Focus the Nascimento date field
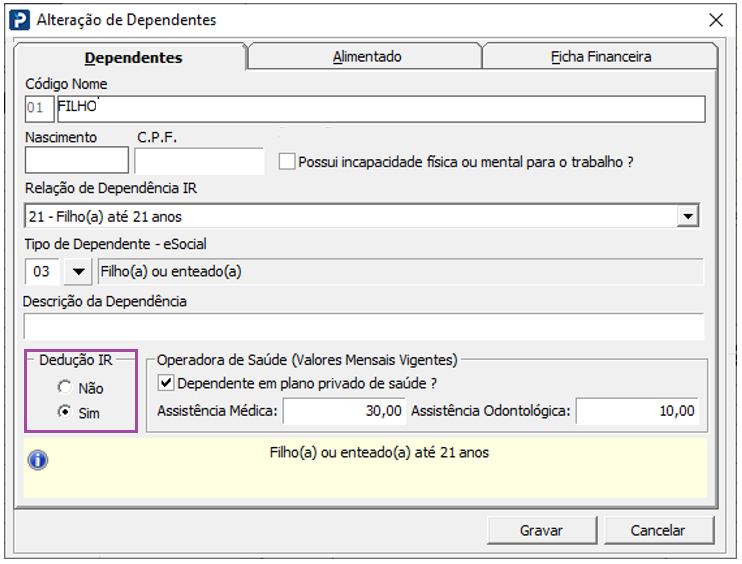742x564 pixels. pyautogui.click(x=77, y=161)
